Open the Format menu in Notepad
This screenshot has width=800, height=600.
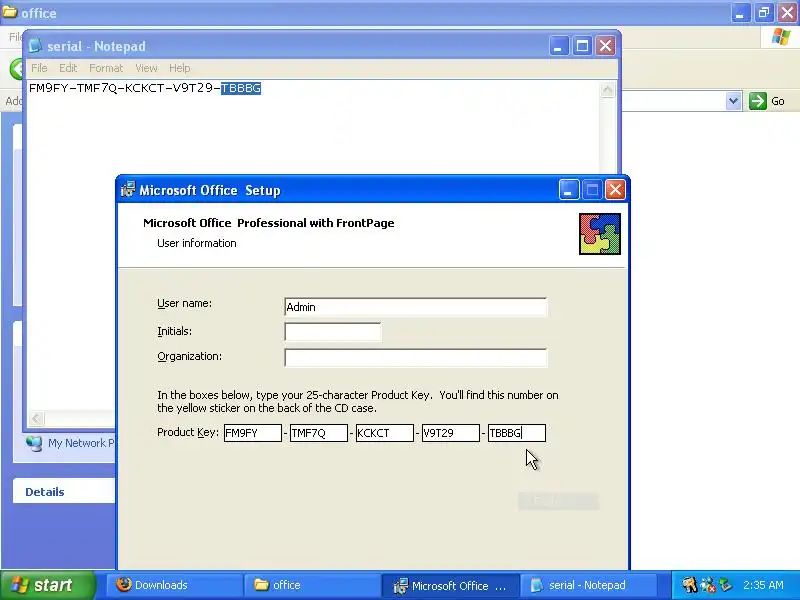tap(106, 68)
